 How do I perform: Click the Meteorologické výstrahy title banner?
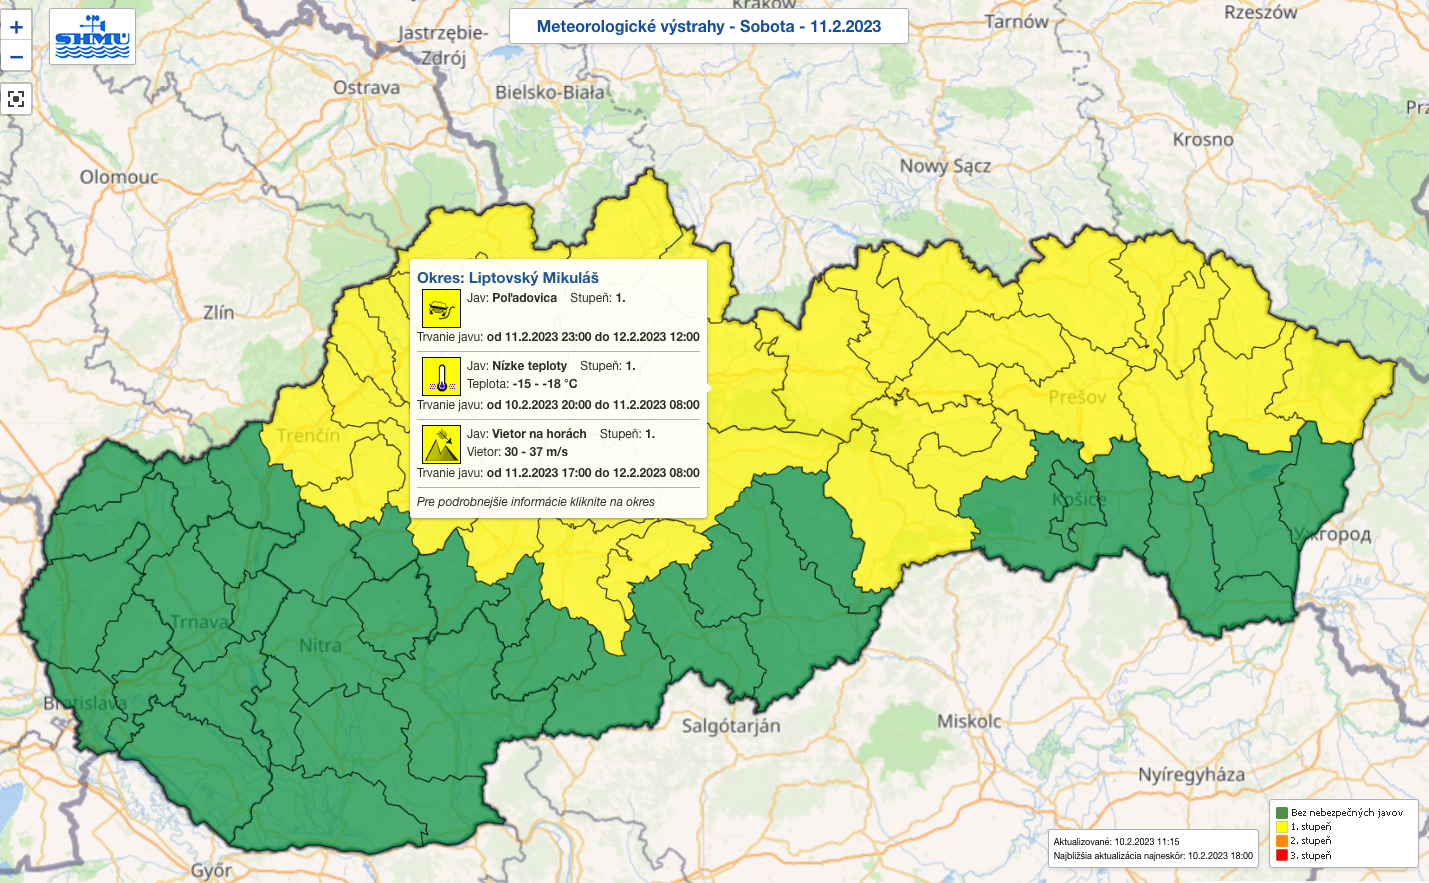coord(708,26)
